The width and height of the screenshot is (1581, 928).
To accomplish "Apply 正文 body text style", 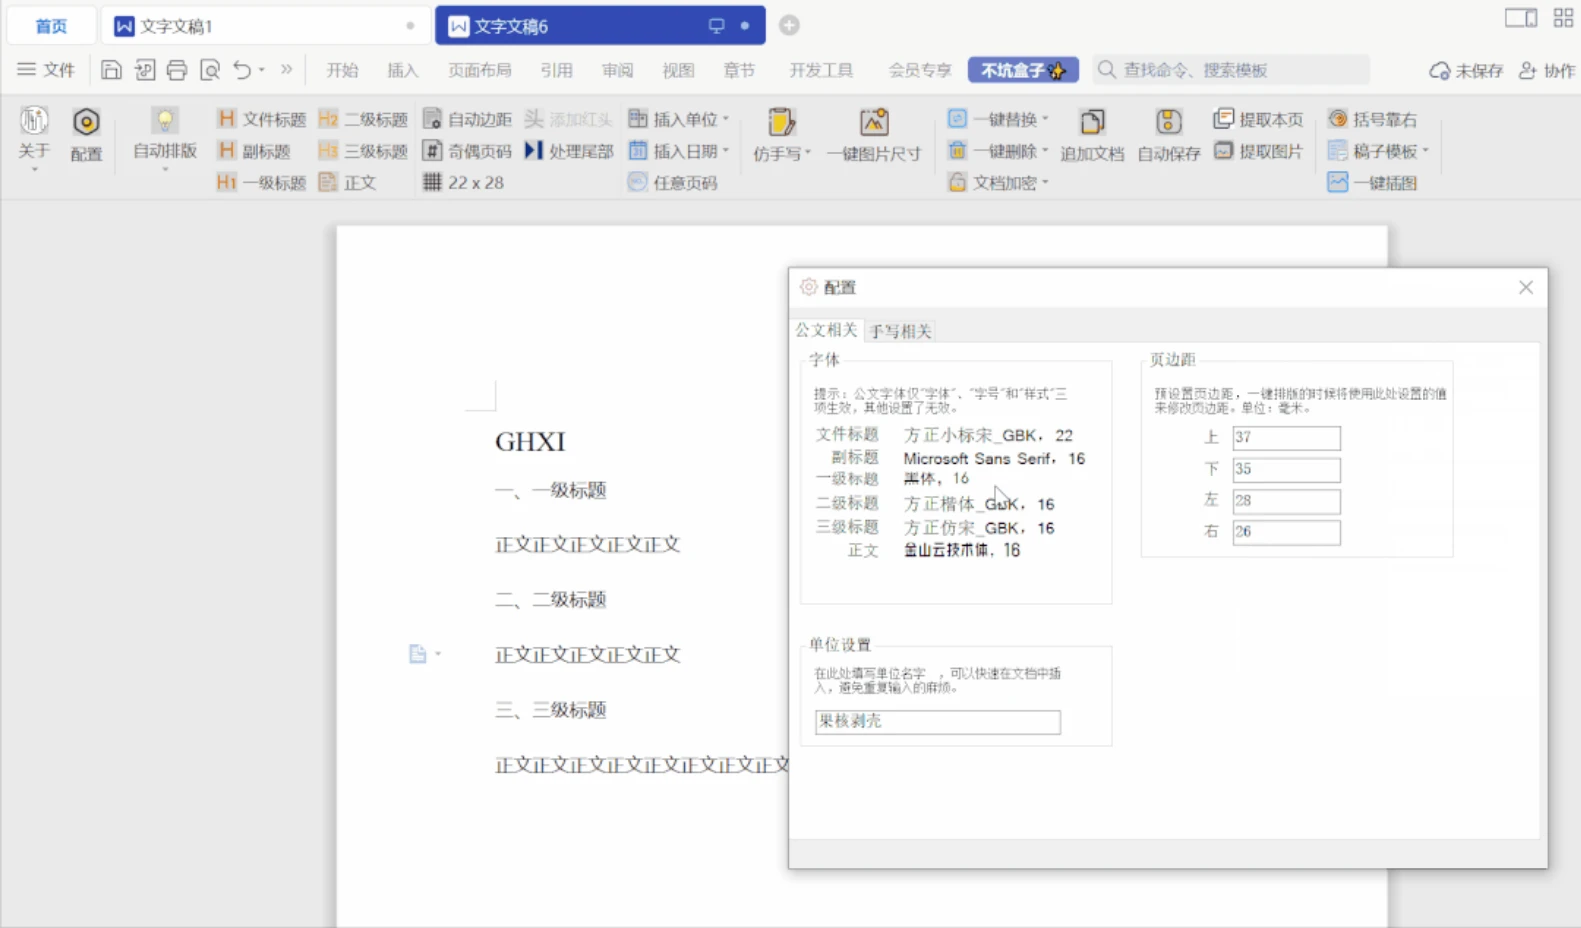I will point(347,183).
